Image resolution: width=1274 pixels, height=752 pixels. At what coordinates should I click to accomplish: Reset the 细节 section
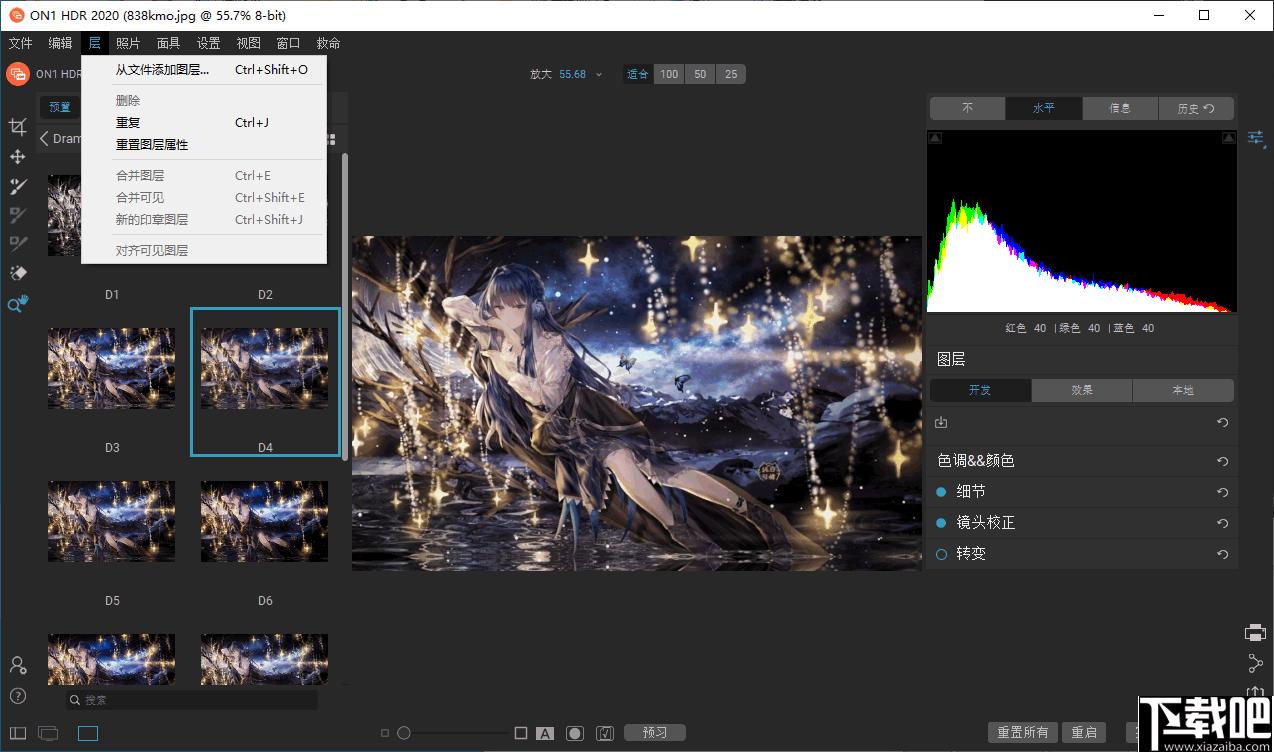tap(1222, 492)
